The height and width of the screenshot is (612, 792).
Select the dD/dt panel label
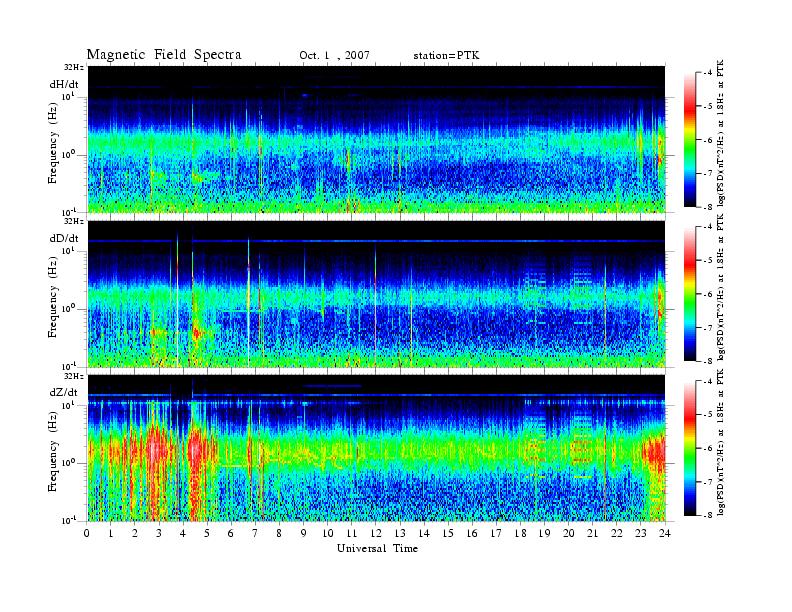click(x=64, y=238)
